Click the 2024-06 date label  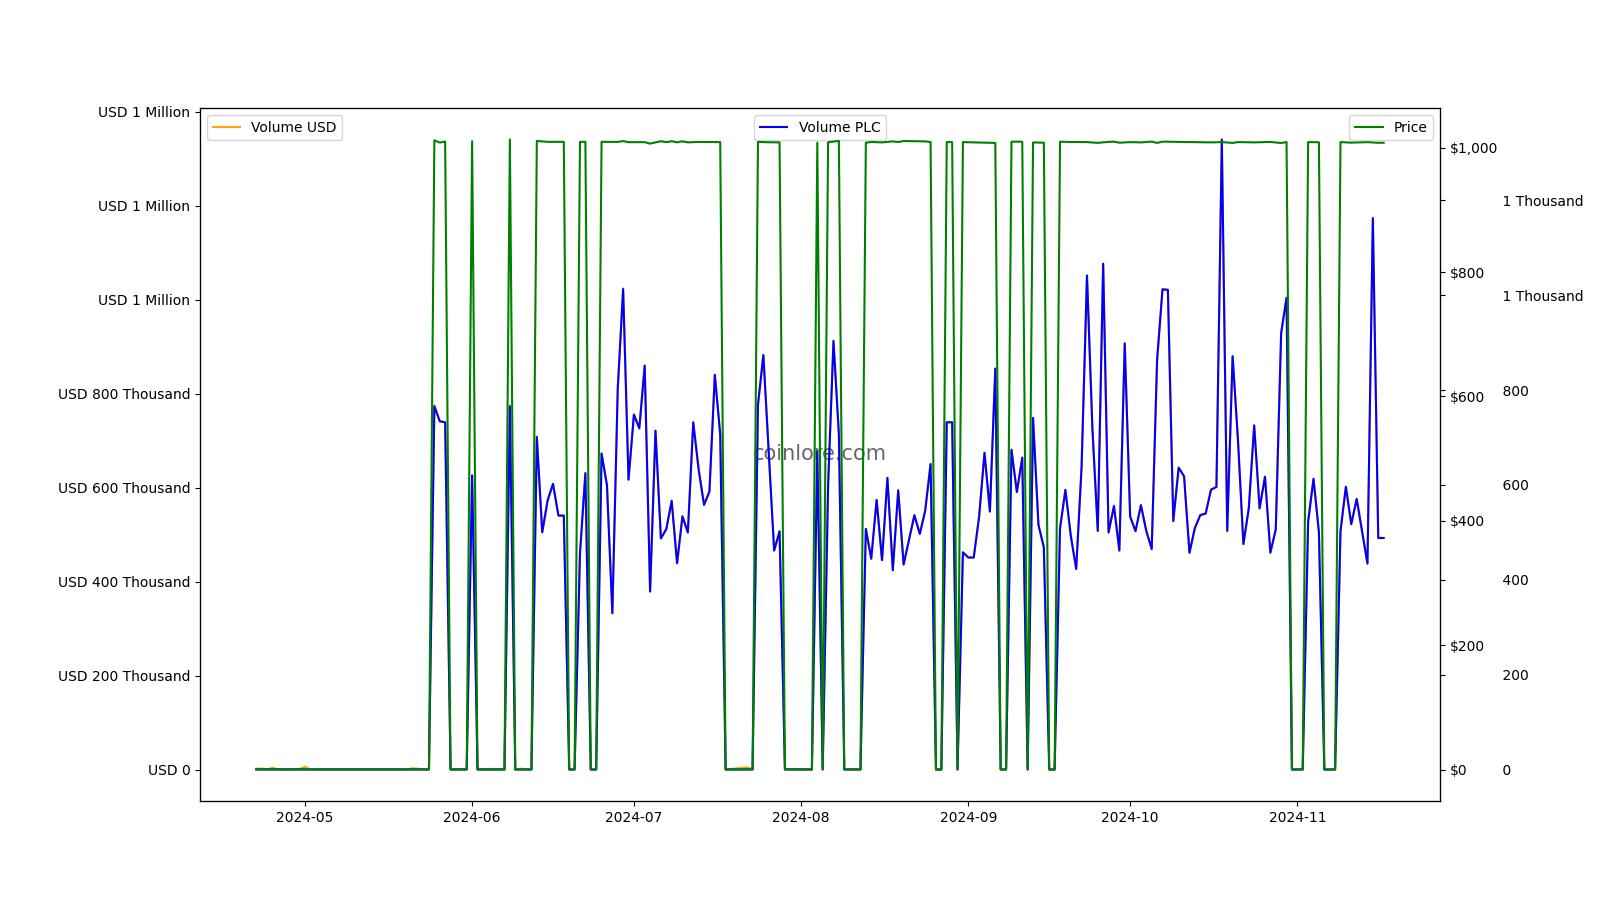[x=471, y=817]
